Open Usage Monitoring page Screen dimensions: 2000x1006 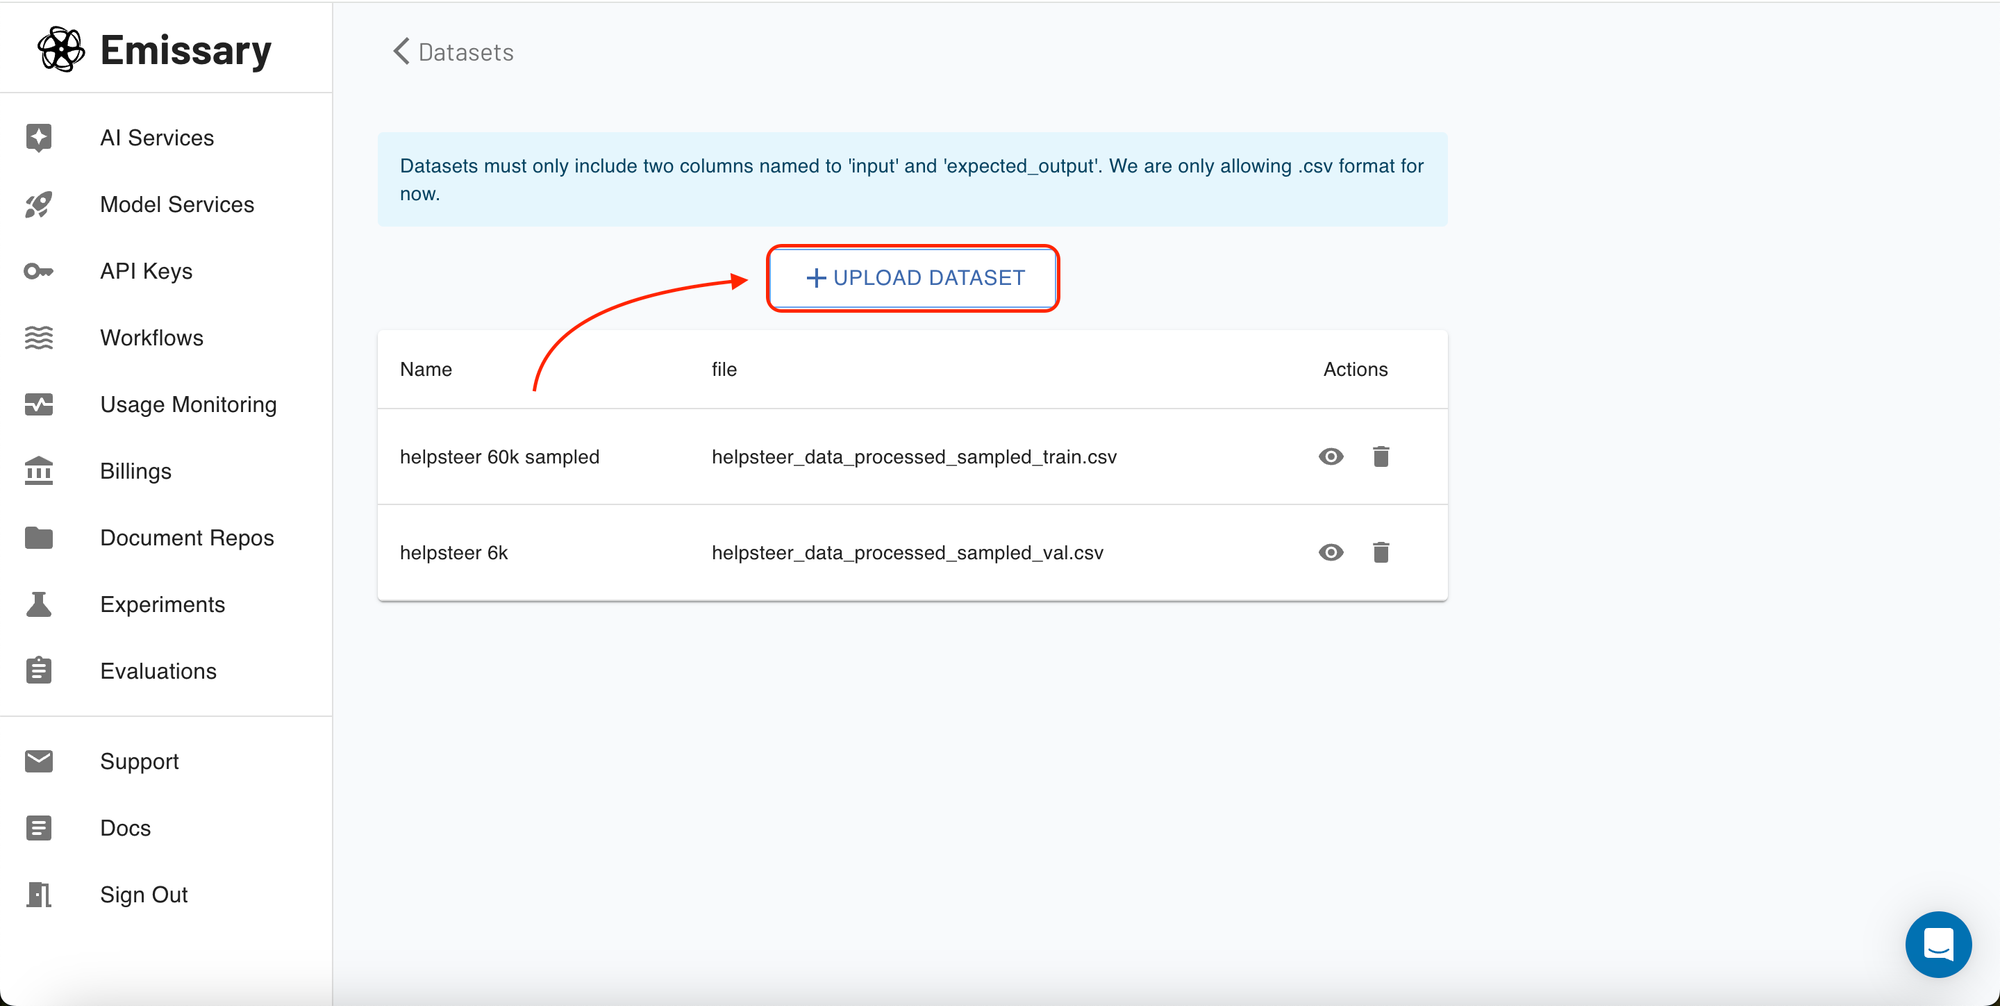166,405
